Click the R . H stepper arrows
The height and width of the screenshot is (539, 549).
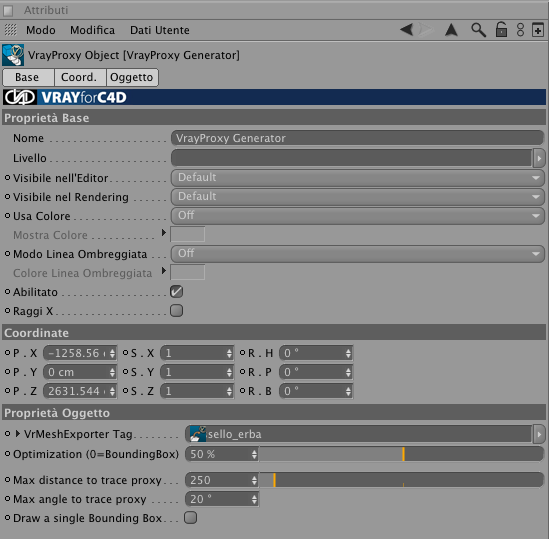348,353
